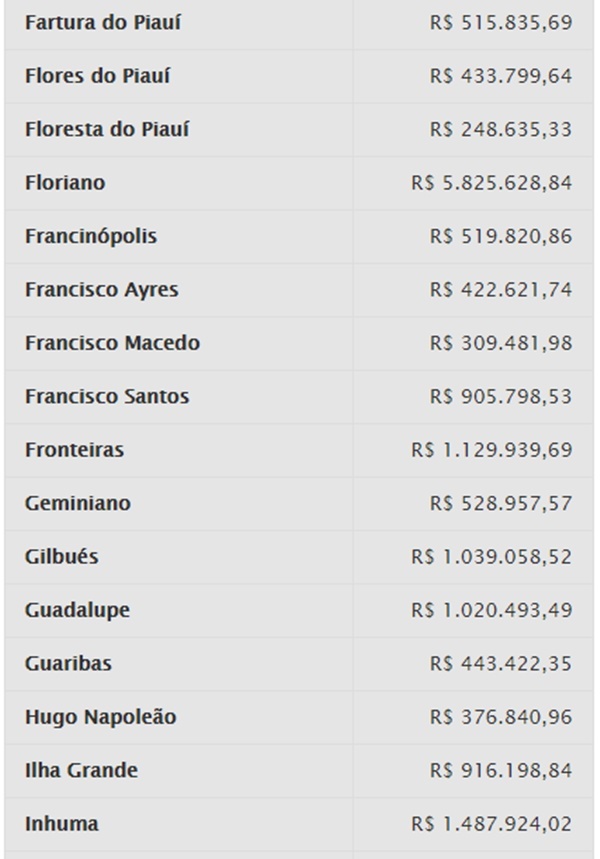Click the Floriano municipality name
This screenshot has height=859, width=600.
coord(65,183)
